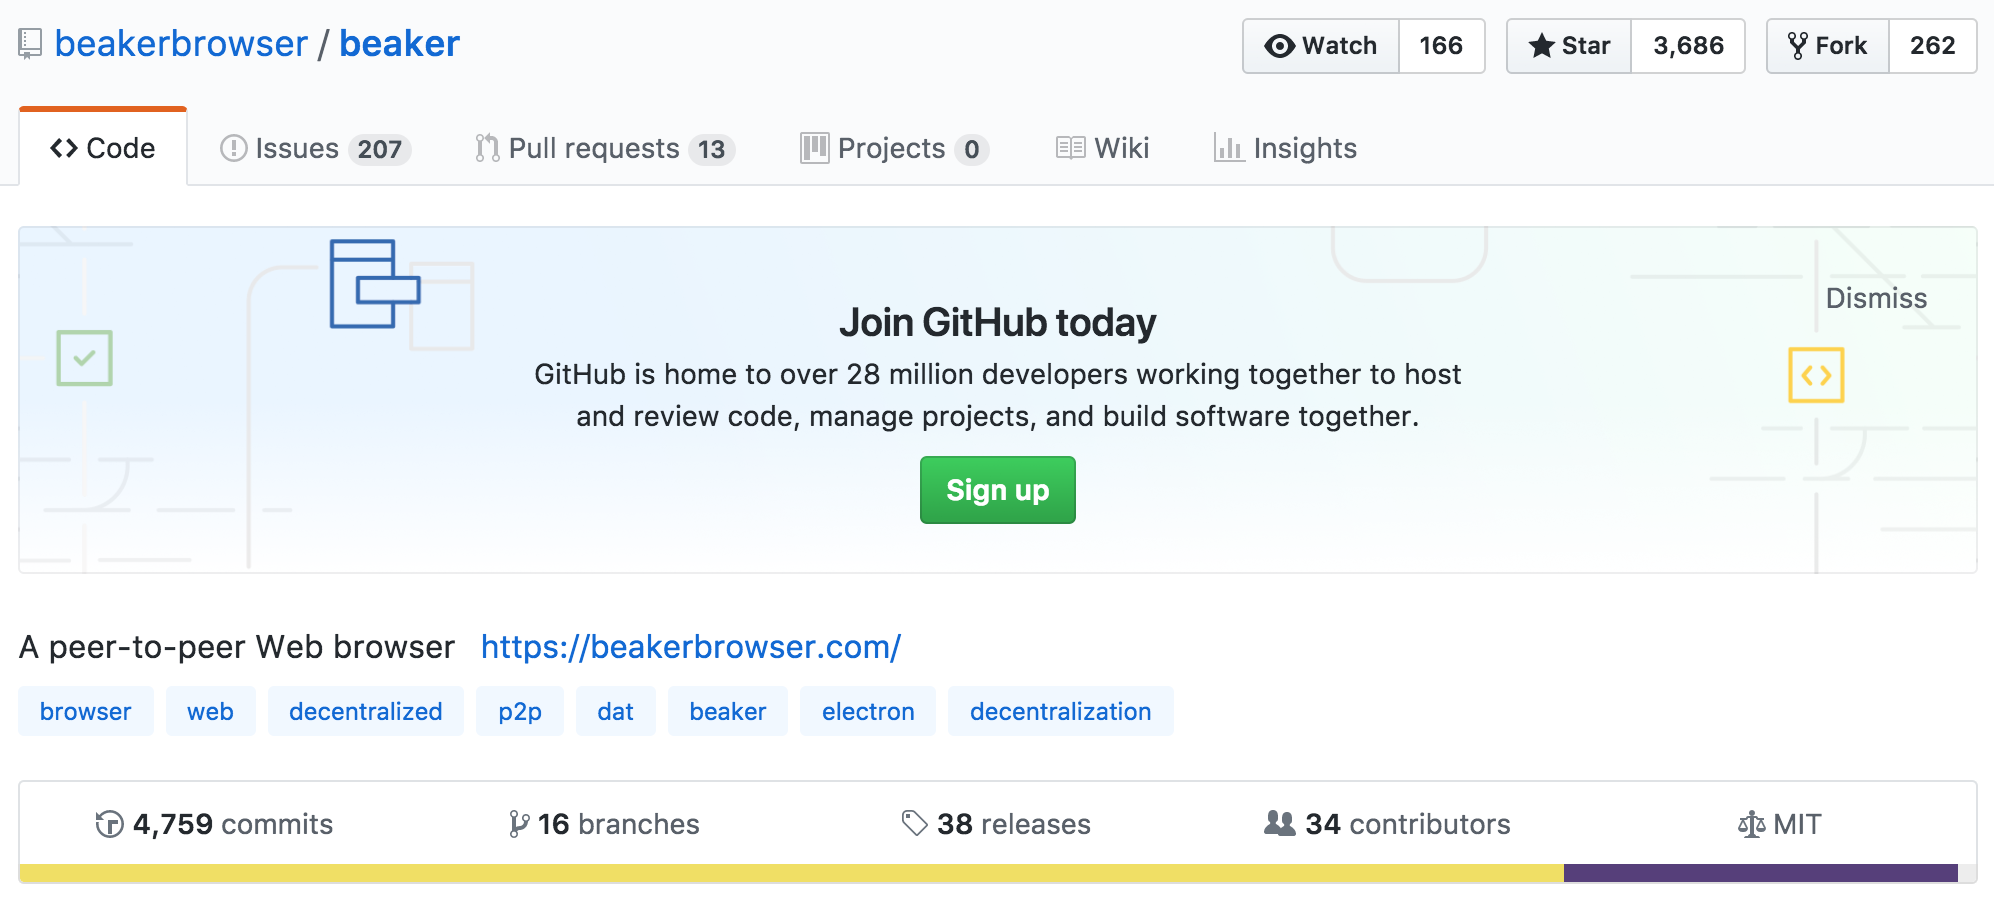Select the decentralized topic tag
Screen dimensions: 1994x908
(x=366, y=711)
